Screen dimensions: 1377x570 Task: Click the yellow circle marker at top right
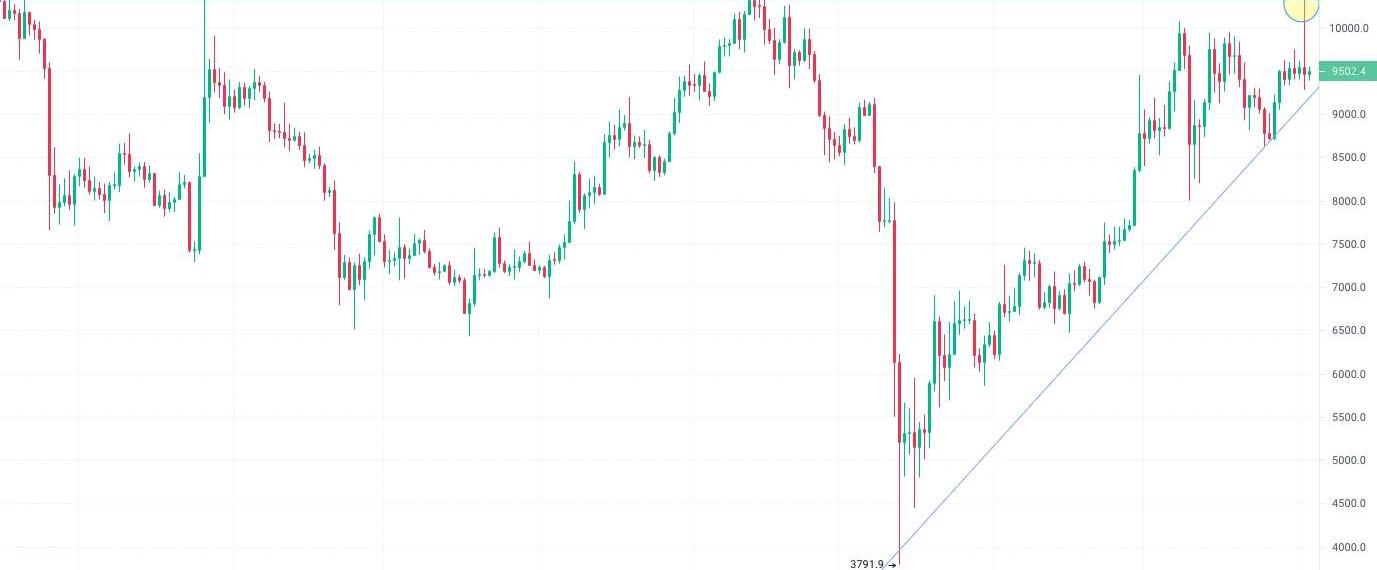pos(1301,7)
